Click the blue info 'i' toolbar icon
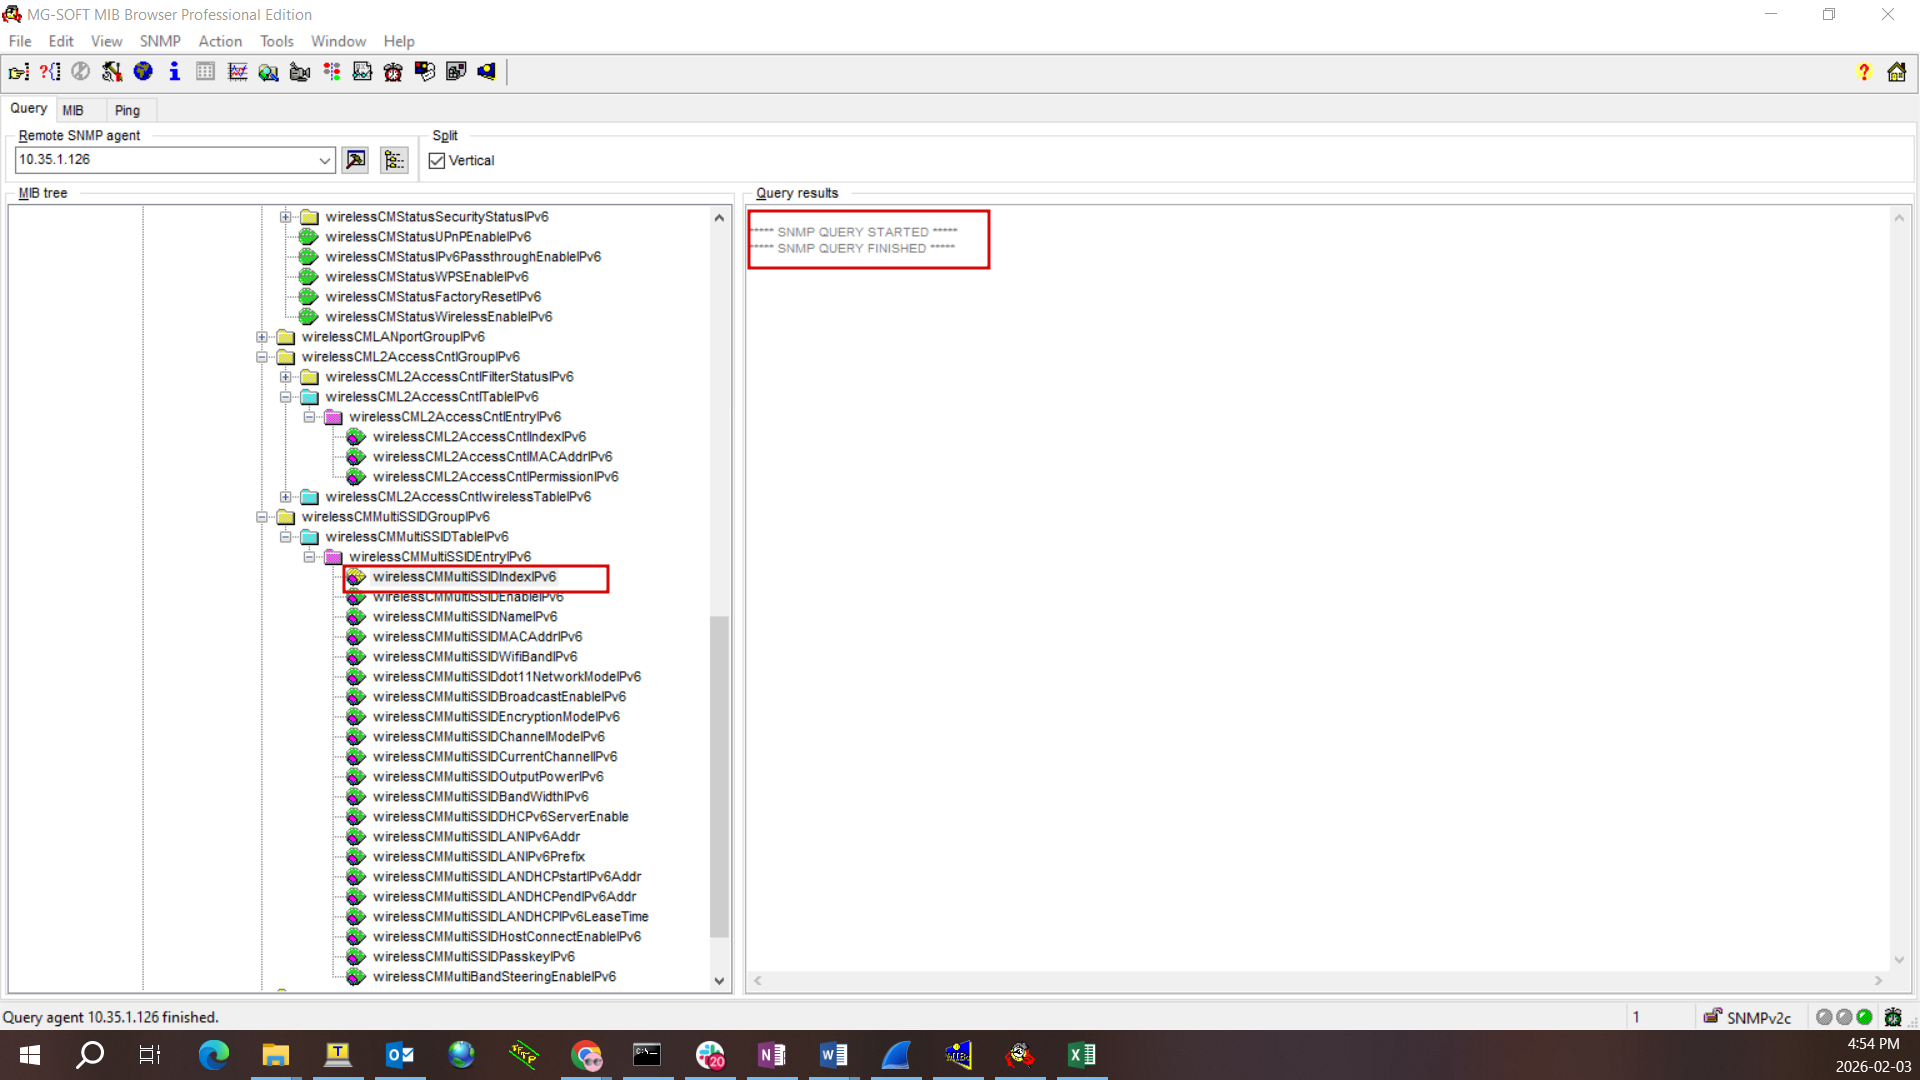 tap(174, 71)
